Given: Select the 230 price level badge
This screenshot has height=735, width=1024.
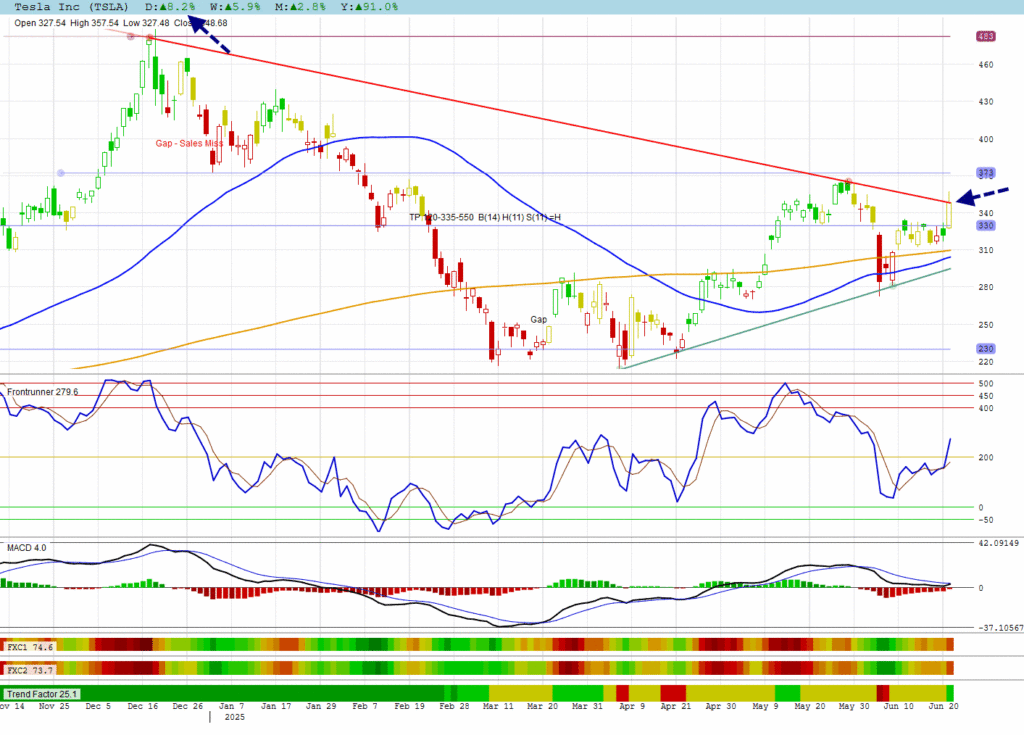Looking at the screenshot, I should pyautogui.click(x=985, y=349).
